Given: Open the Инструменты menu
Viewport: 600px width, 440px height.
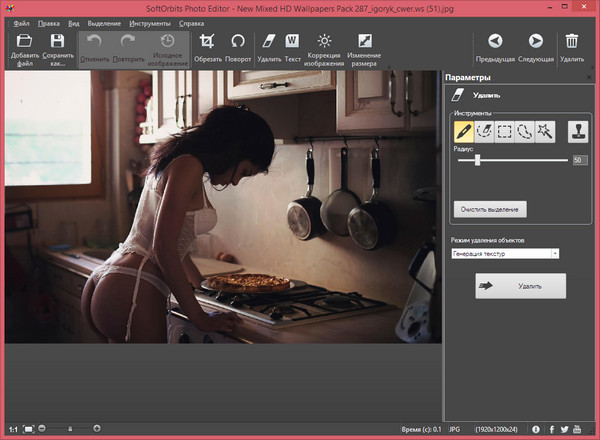Looking at the screenshot, I should click(148, 21).
